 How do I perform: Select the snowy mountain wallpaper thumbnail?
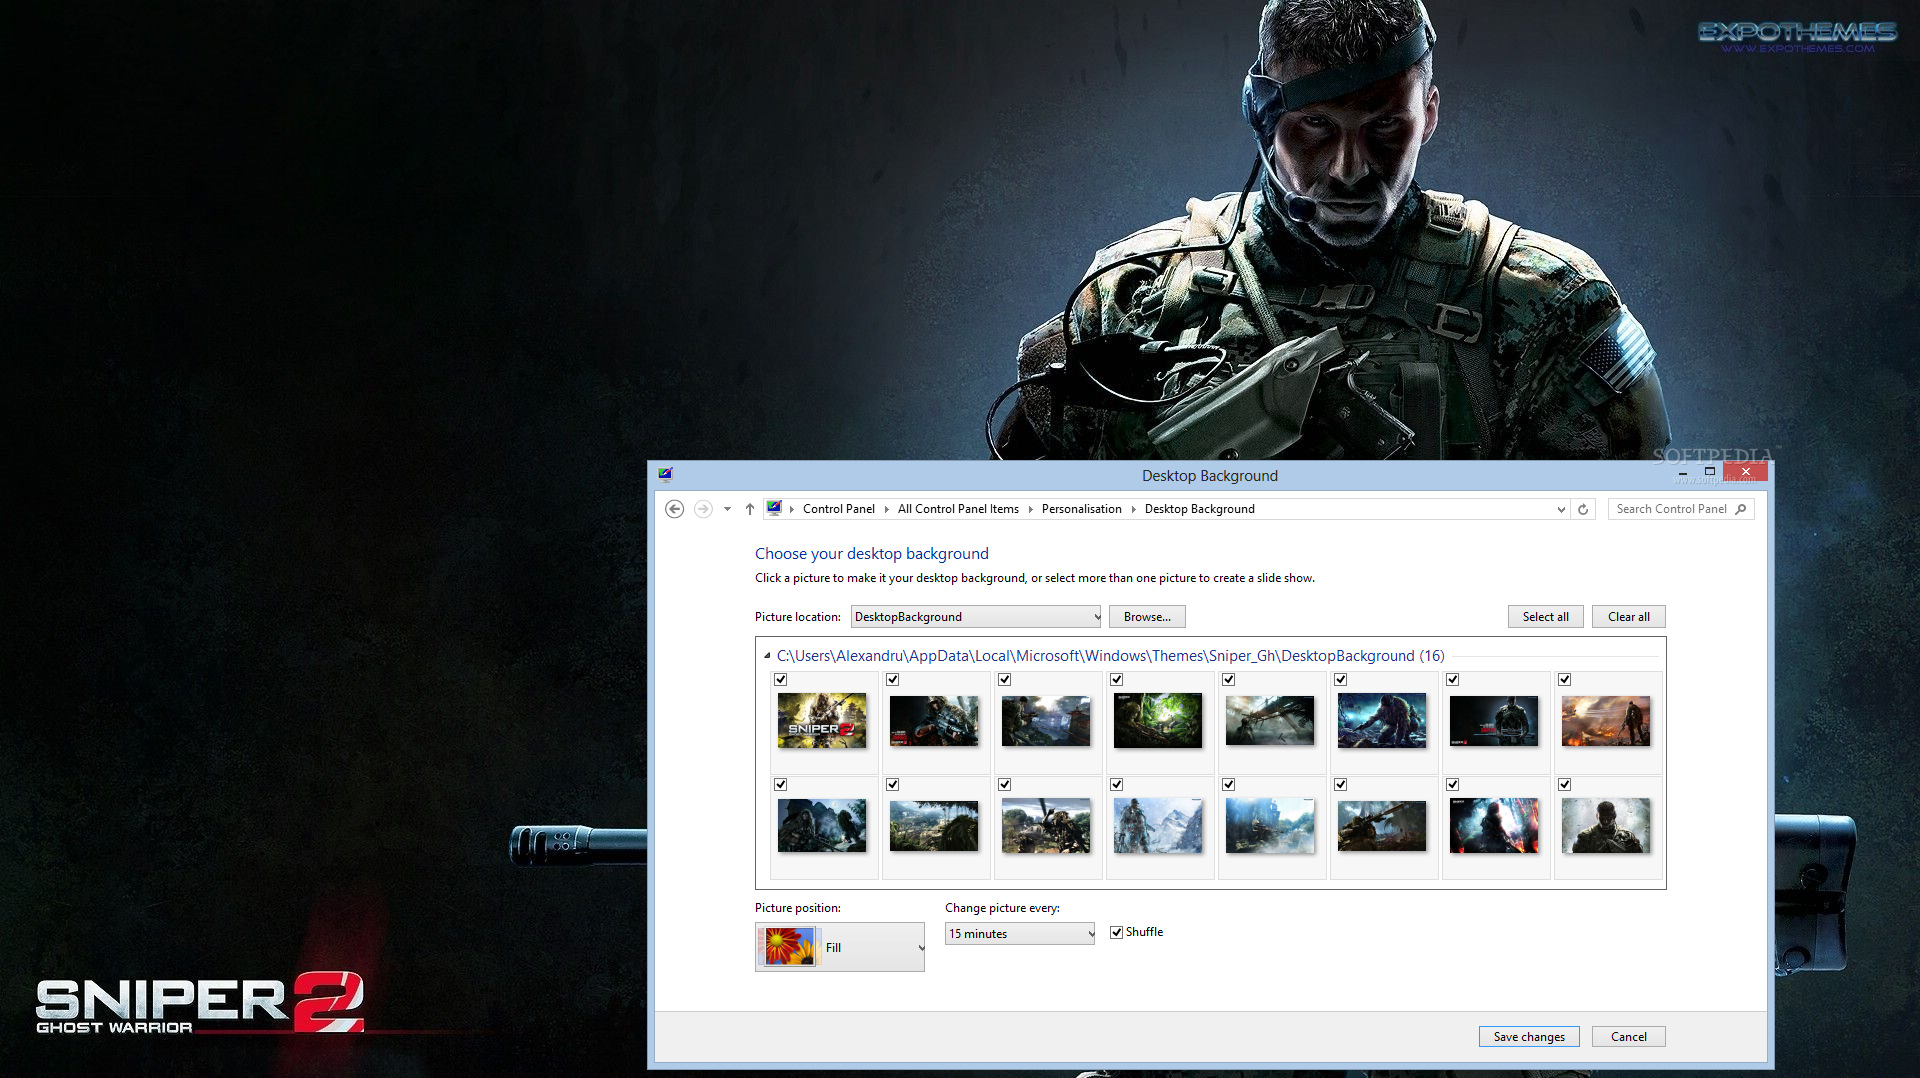[1158, 826]
